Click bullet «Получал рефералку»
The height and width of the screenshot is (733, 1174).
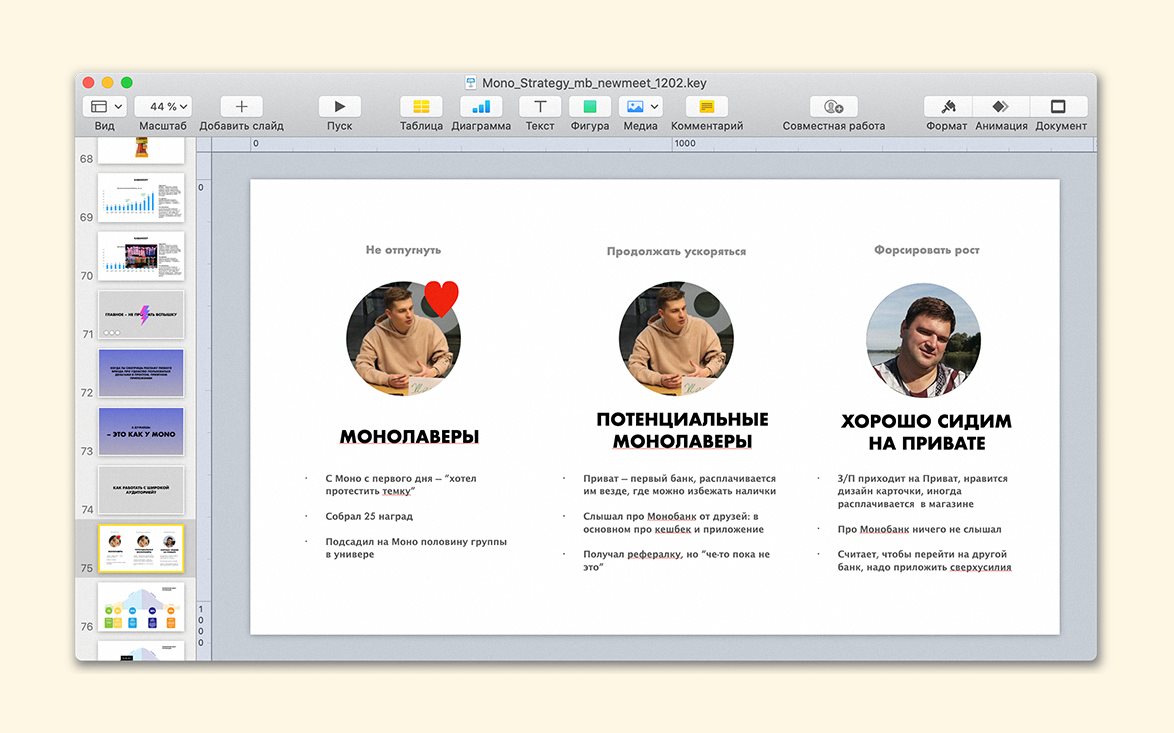tap(676, 561)
